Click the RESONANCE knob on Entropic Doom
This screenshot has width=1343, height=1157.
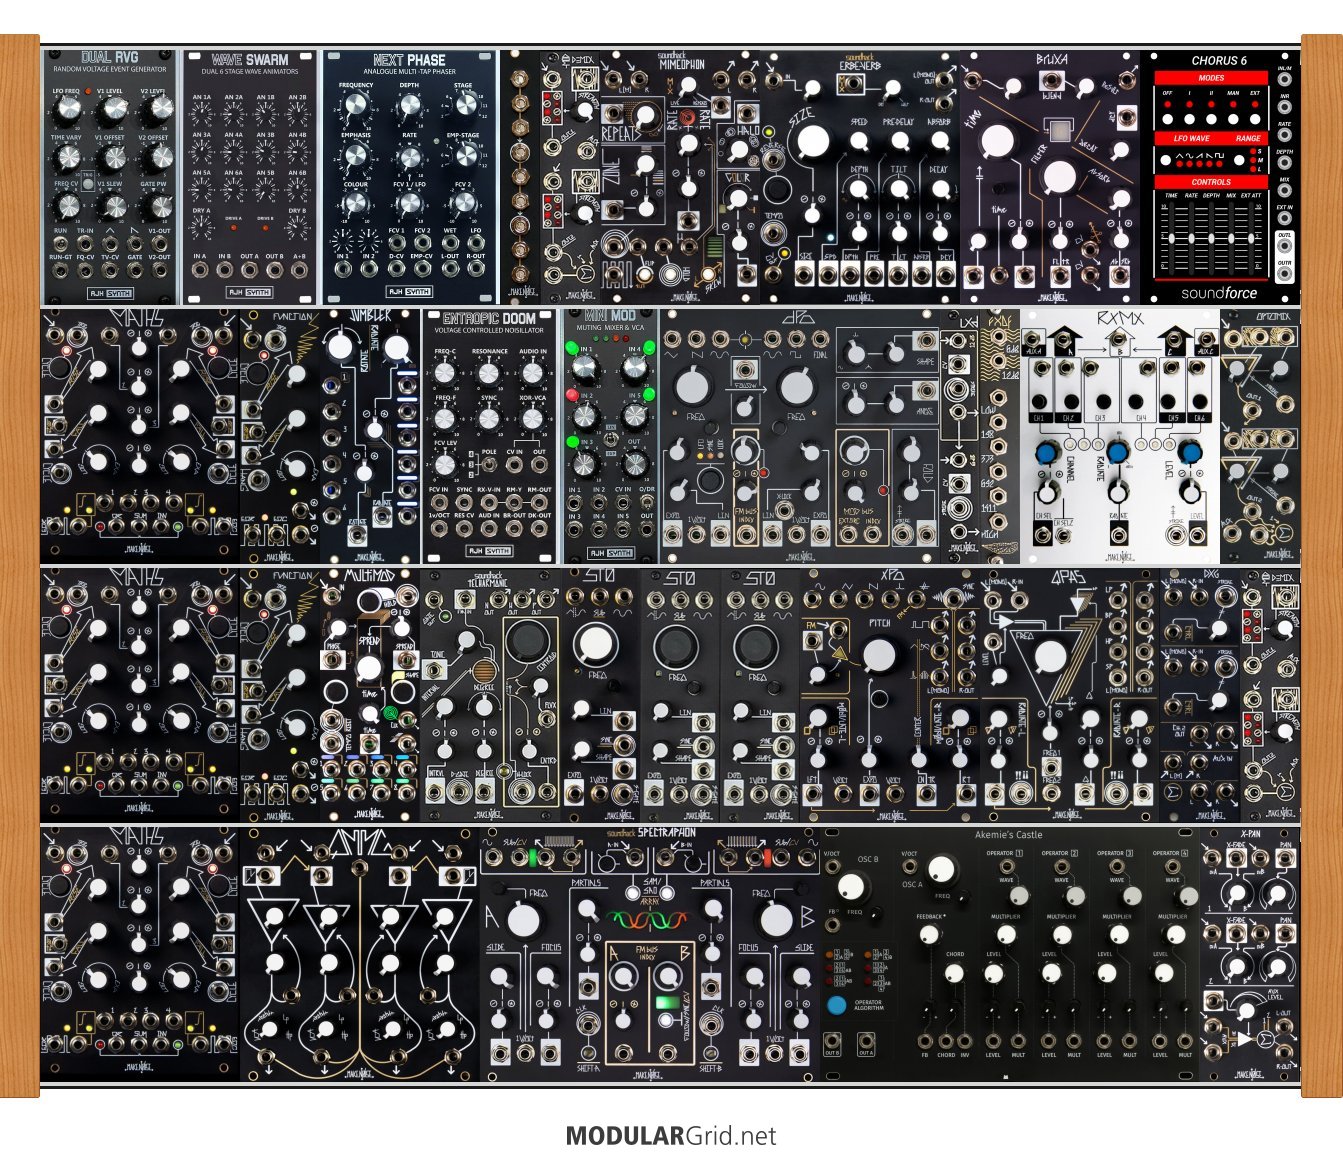tap(488, 374)
